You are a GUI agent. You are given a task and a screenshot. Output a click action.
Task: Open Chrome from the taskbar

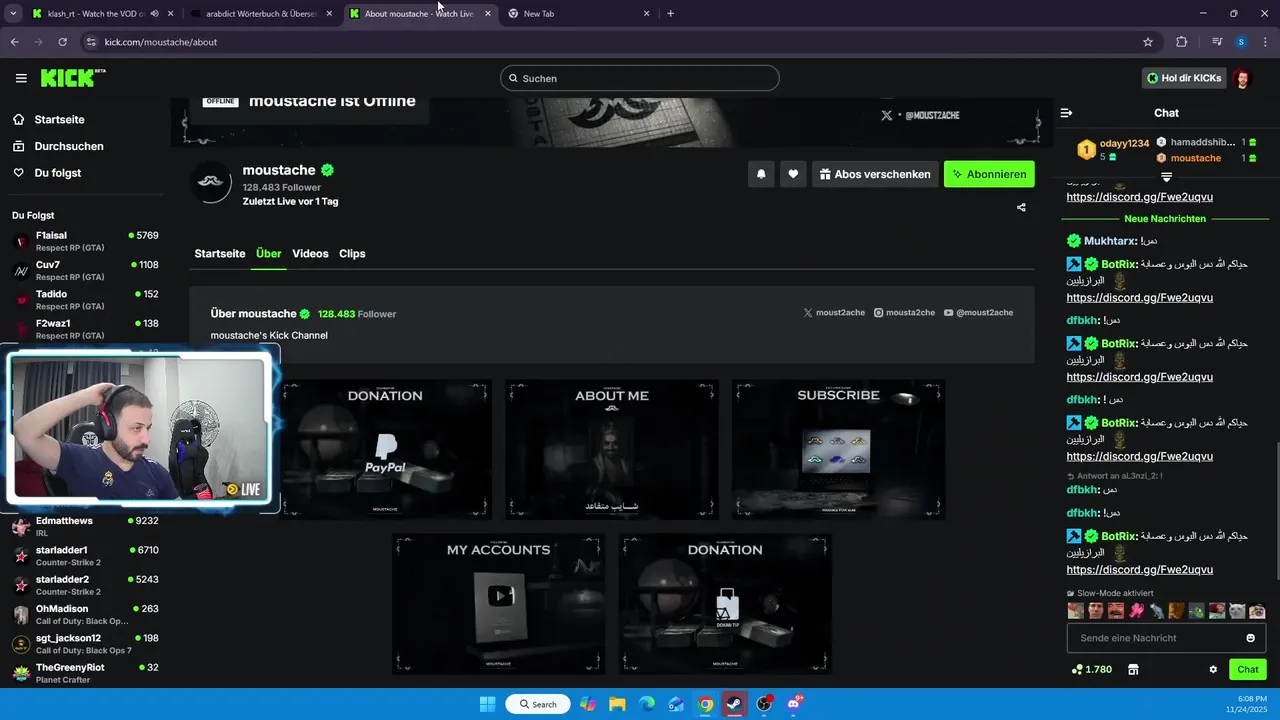click(x=706, y=704)
